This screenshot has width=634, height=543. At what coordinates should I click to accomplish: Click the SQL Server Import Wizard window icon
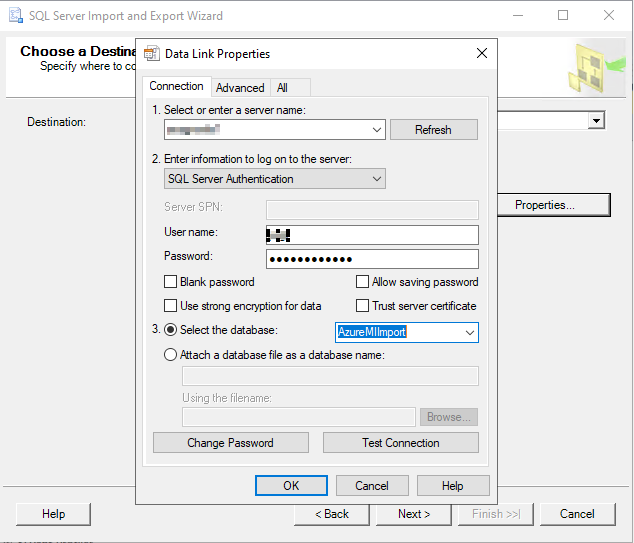point(16,15)
